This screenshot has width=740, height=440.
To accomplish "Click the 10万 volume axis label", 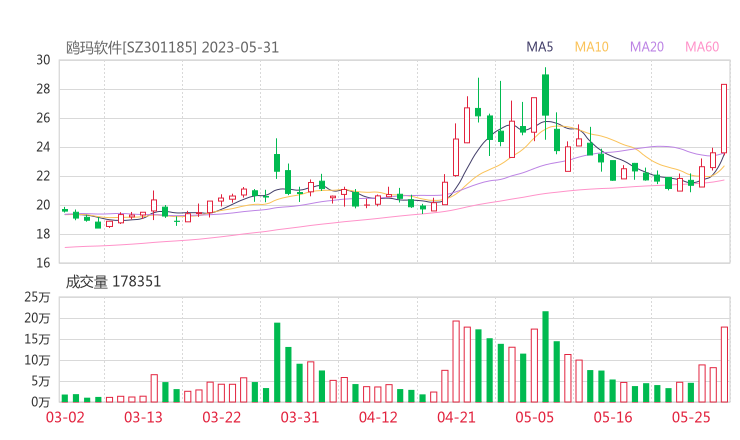I will (37, 360).
